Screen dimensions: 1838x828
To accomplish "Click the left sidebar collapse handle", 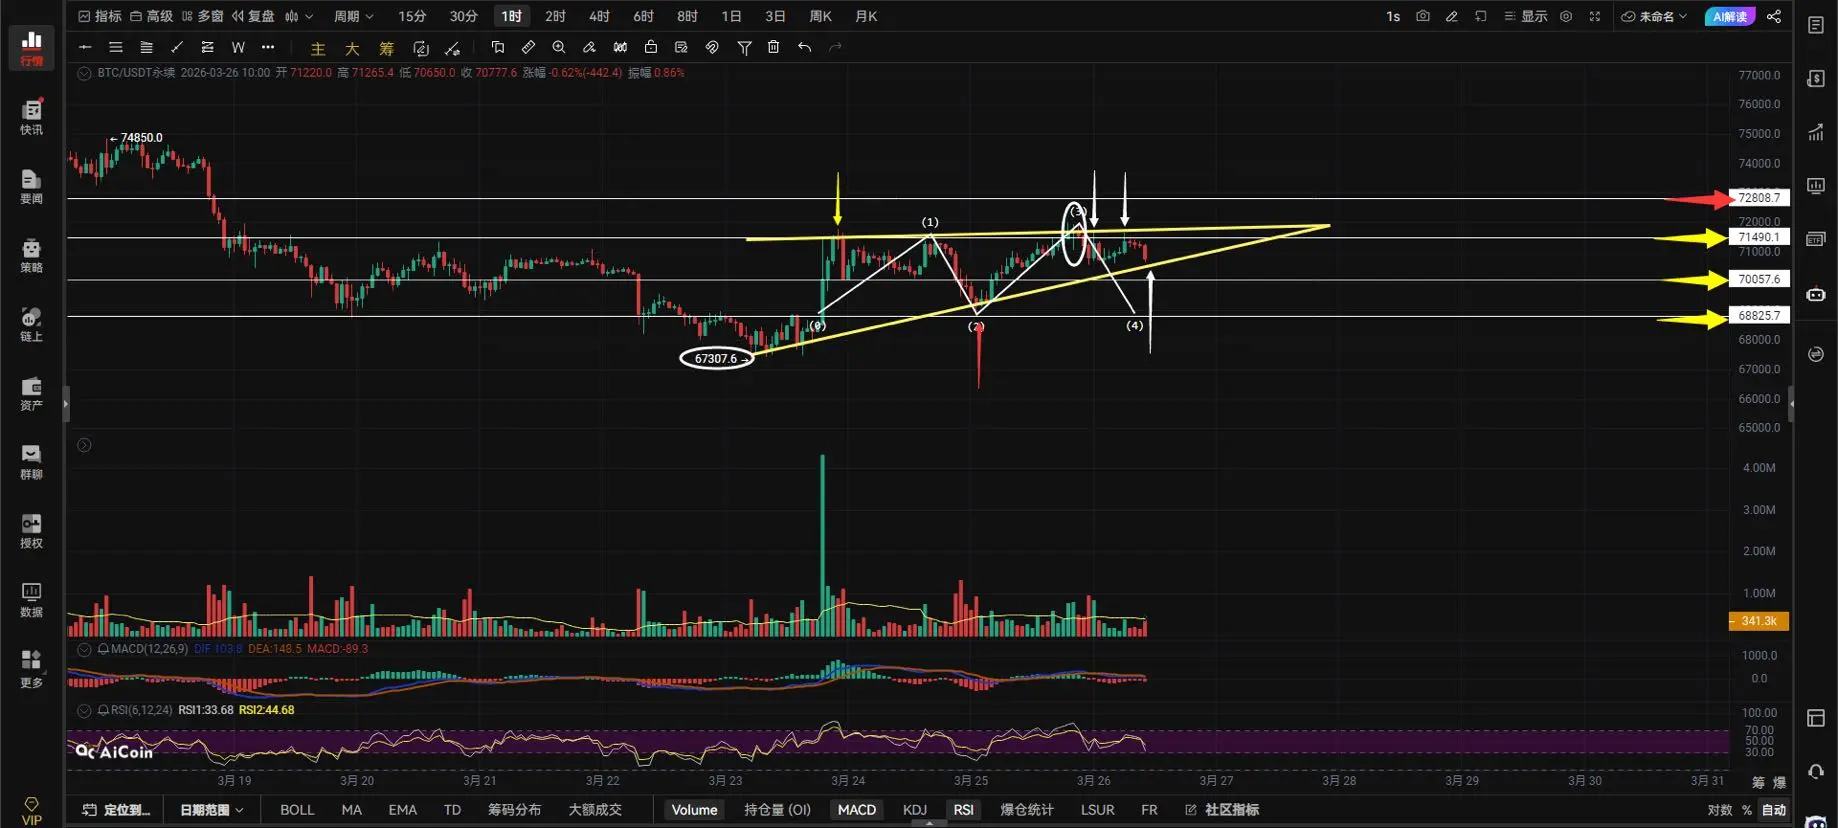I will (66, 405).
